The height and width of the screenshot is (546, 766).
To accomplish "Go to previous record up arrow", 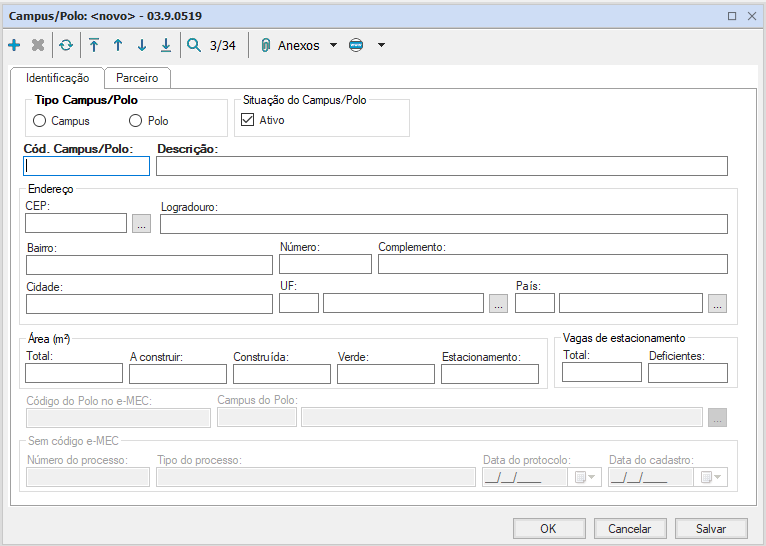I will 118,45.
